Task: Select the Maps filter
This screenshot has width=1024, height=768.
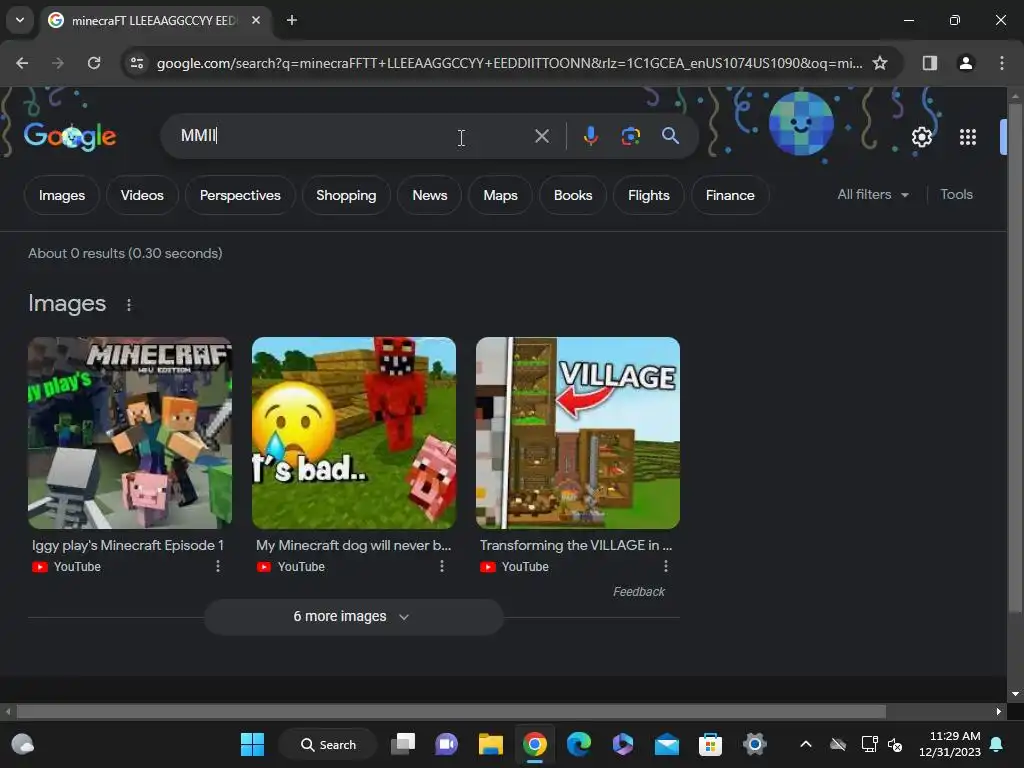Action: coord(500,195)
